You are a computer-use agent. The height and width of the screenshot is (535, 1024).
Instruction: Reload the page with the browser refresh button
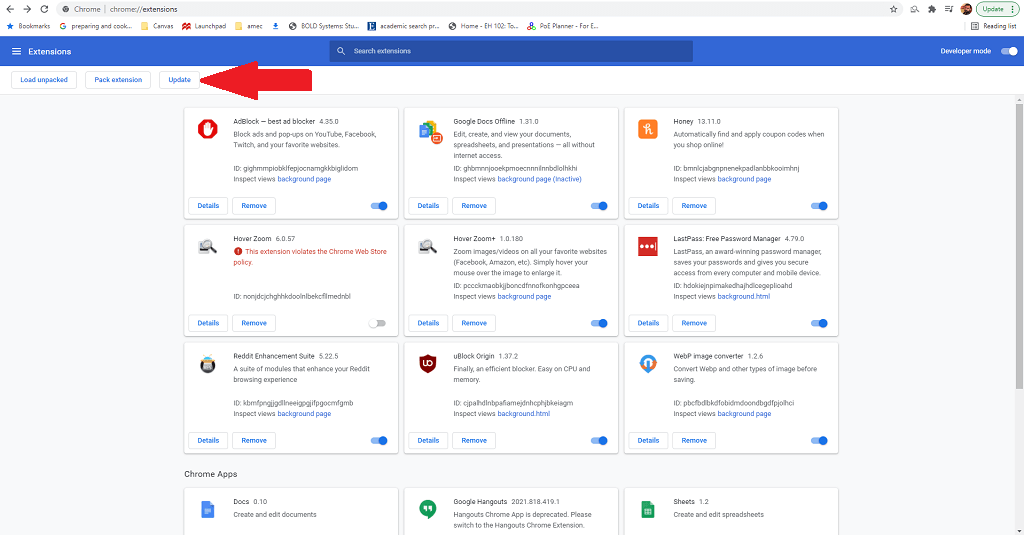(x=44, y=8)
